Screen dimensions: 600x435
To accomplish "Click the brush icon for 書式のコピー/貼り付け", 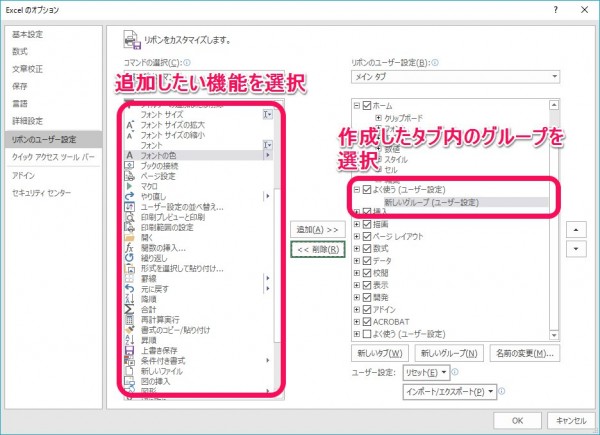I will [130, 330].
